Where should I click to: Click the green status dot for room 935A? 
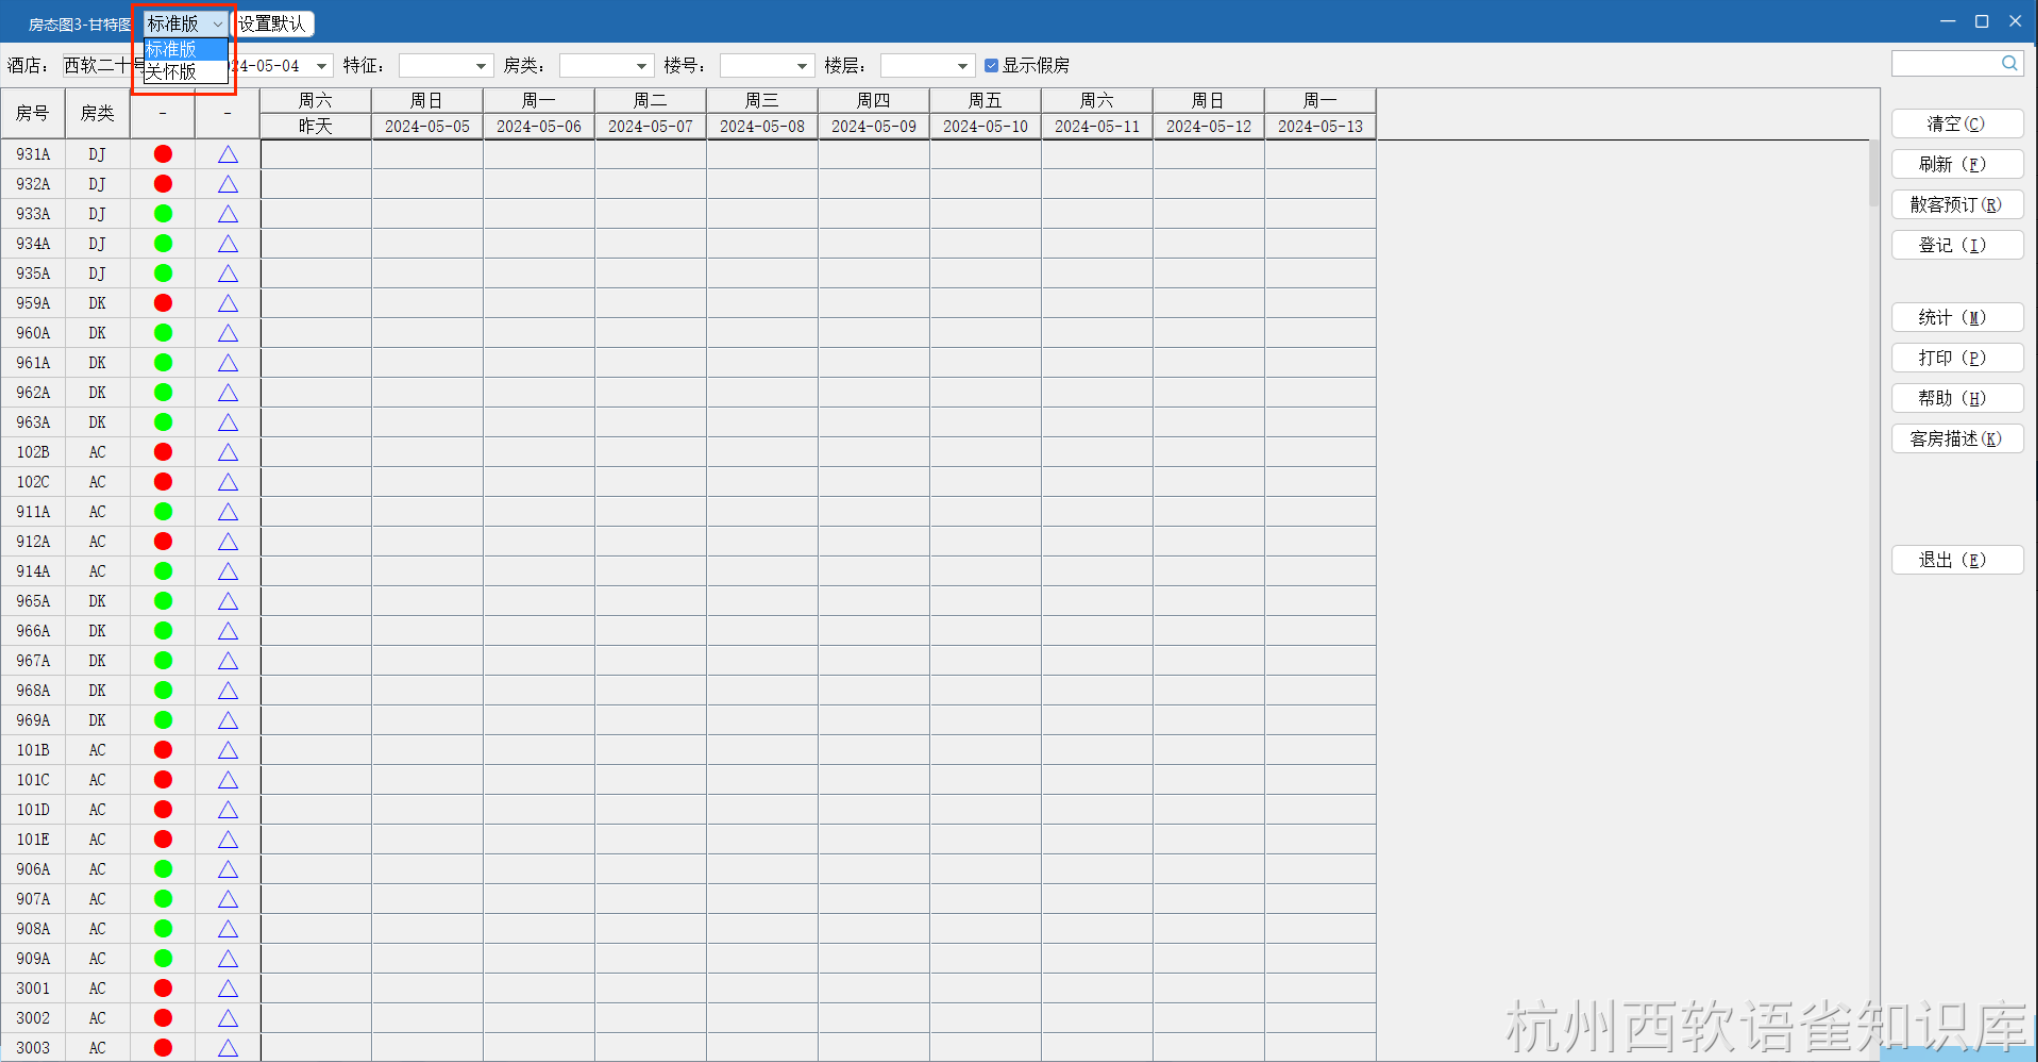point(163,273)
